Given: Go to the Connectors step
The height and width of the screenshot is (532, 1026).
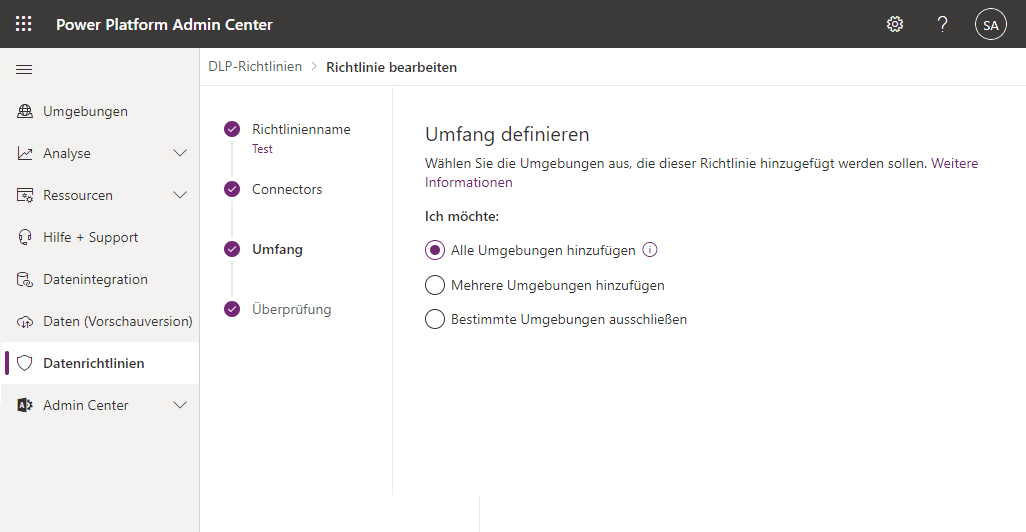Looking at the screenshot, I should [x=287, y=189].
